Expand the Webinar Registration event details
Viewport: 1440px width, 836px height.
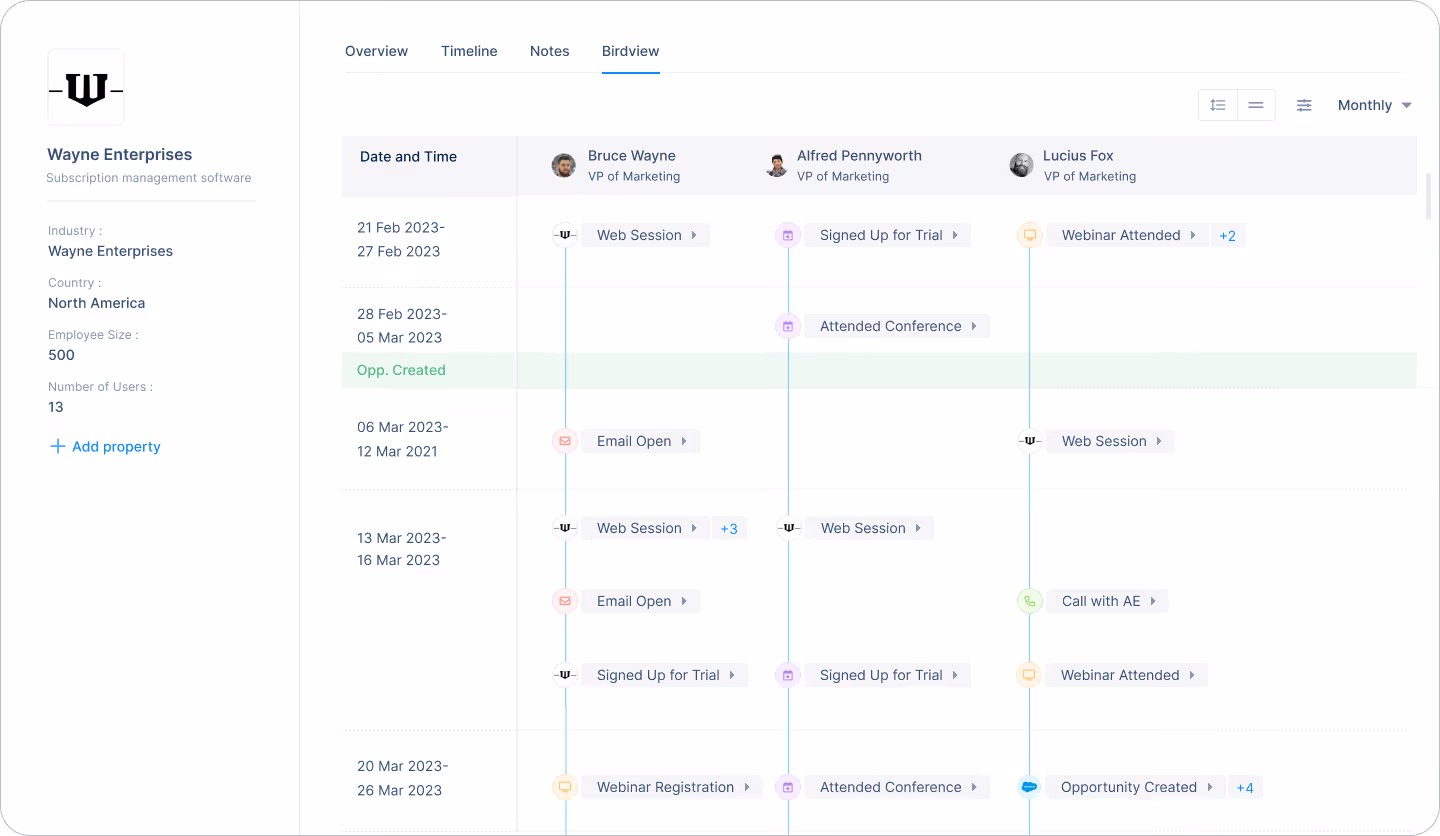745,787
